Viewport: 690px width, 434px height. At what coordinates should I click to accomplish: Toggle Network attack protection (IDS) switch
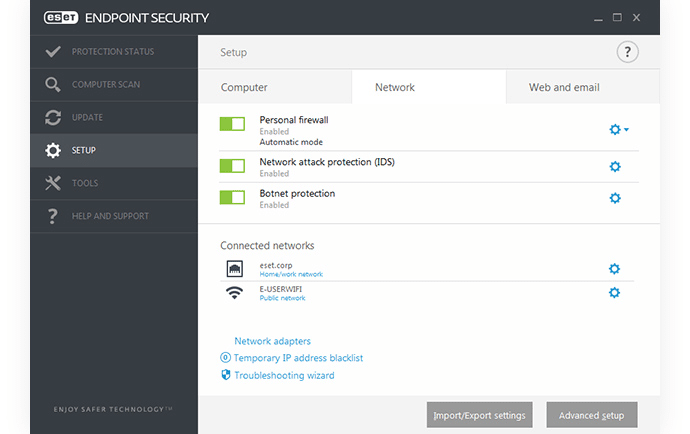point(232,166)
